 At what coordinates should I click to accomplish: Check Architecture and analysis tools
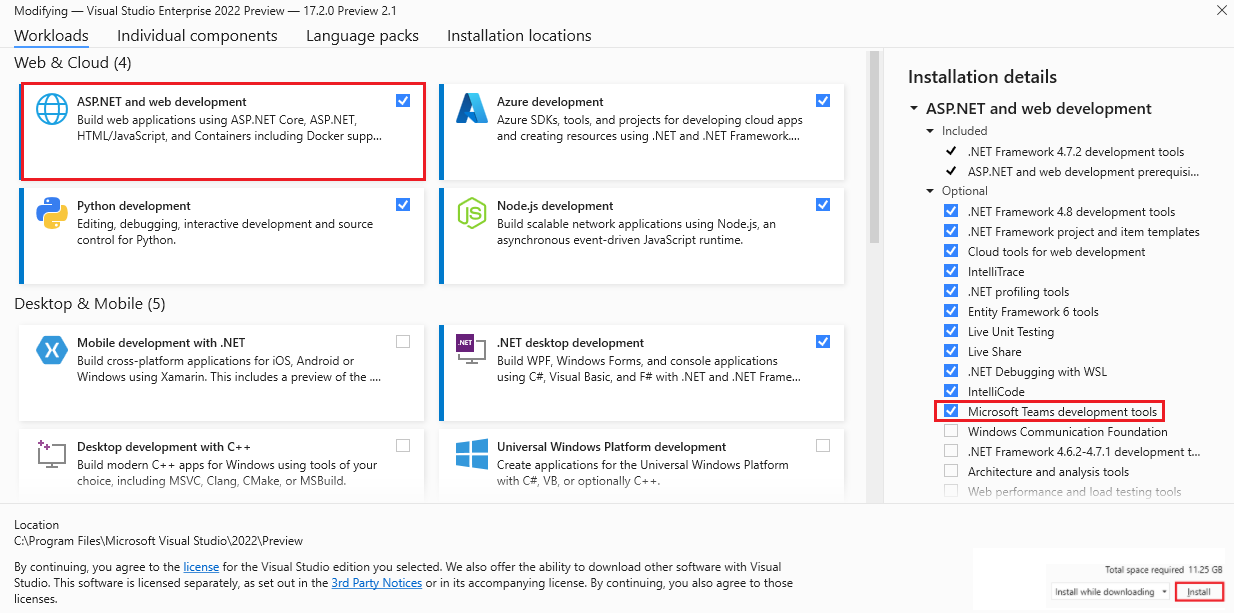point(950,471)
